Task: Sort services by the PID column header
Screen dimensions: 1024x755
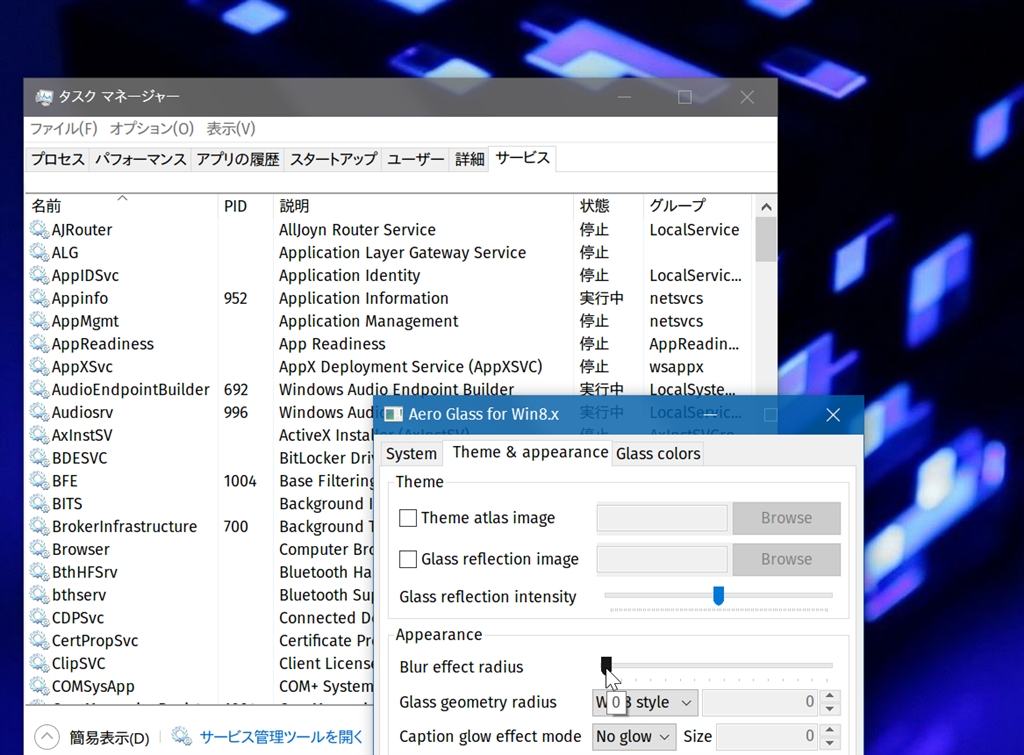Action: 235,206
